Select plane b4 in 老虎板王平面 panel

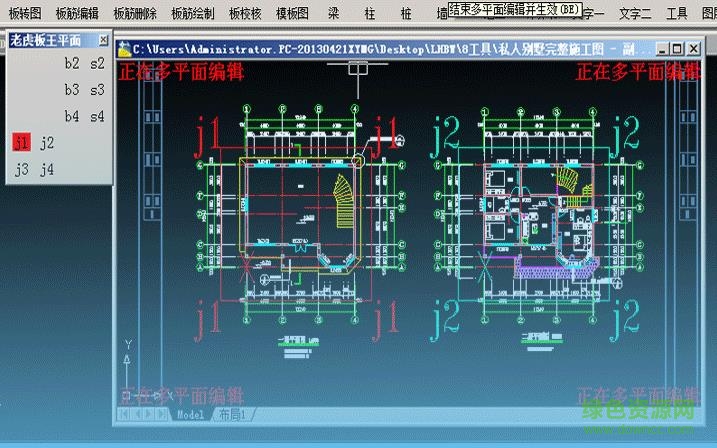[72, 116]
